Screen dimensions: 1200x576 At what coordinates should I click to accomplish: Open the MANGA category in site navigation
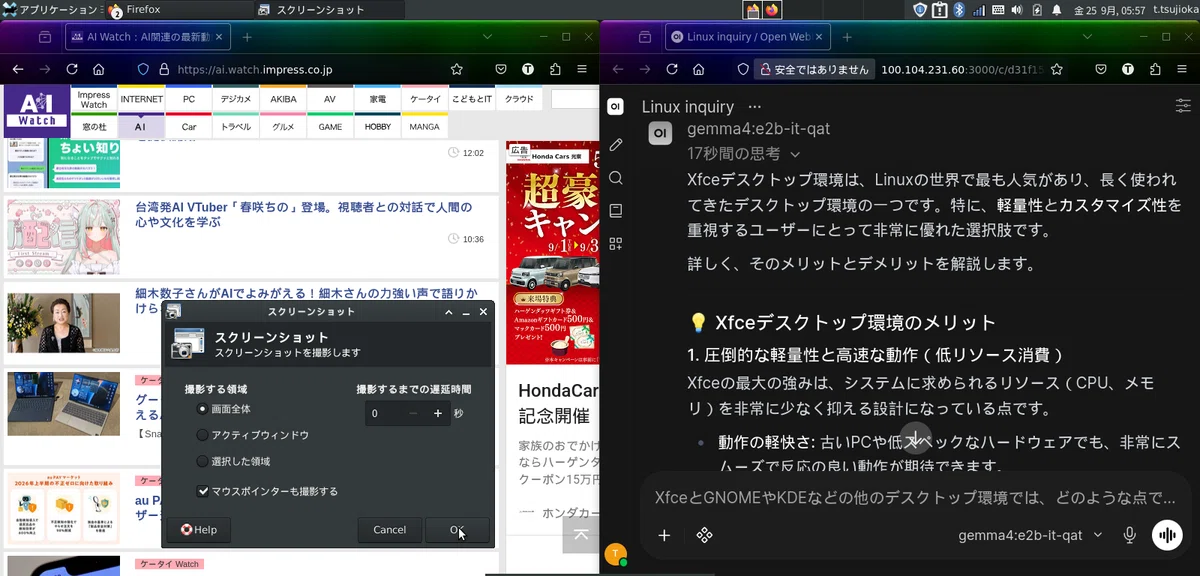coord(424,127)
